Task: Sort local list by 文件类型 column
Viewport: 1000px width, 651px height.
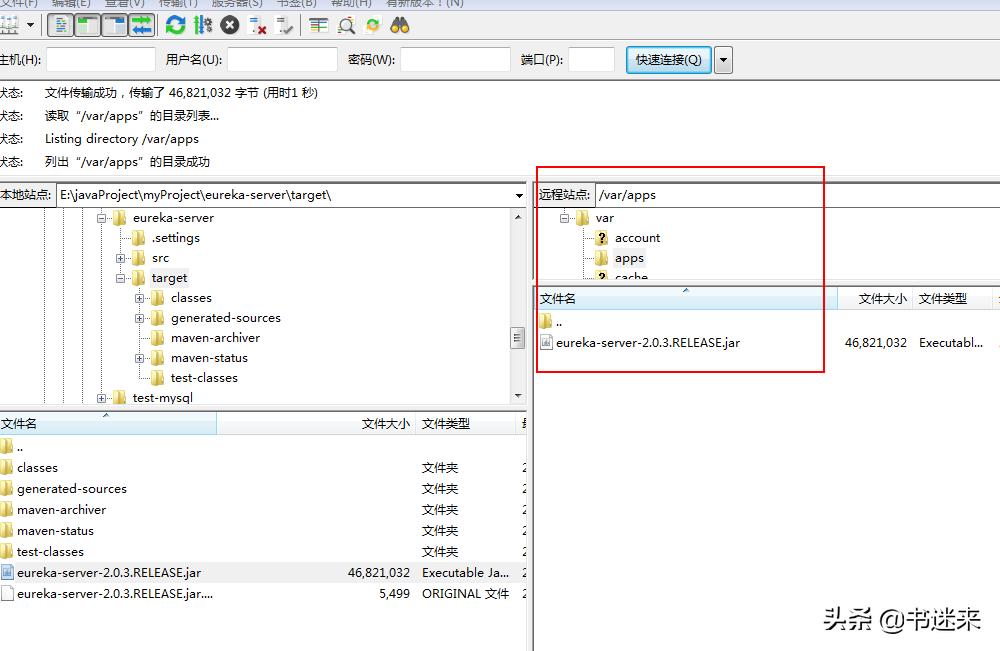Action: pos(466,424)
